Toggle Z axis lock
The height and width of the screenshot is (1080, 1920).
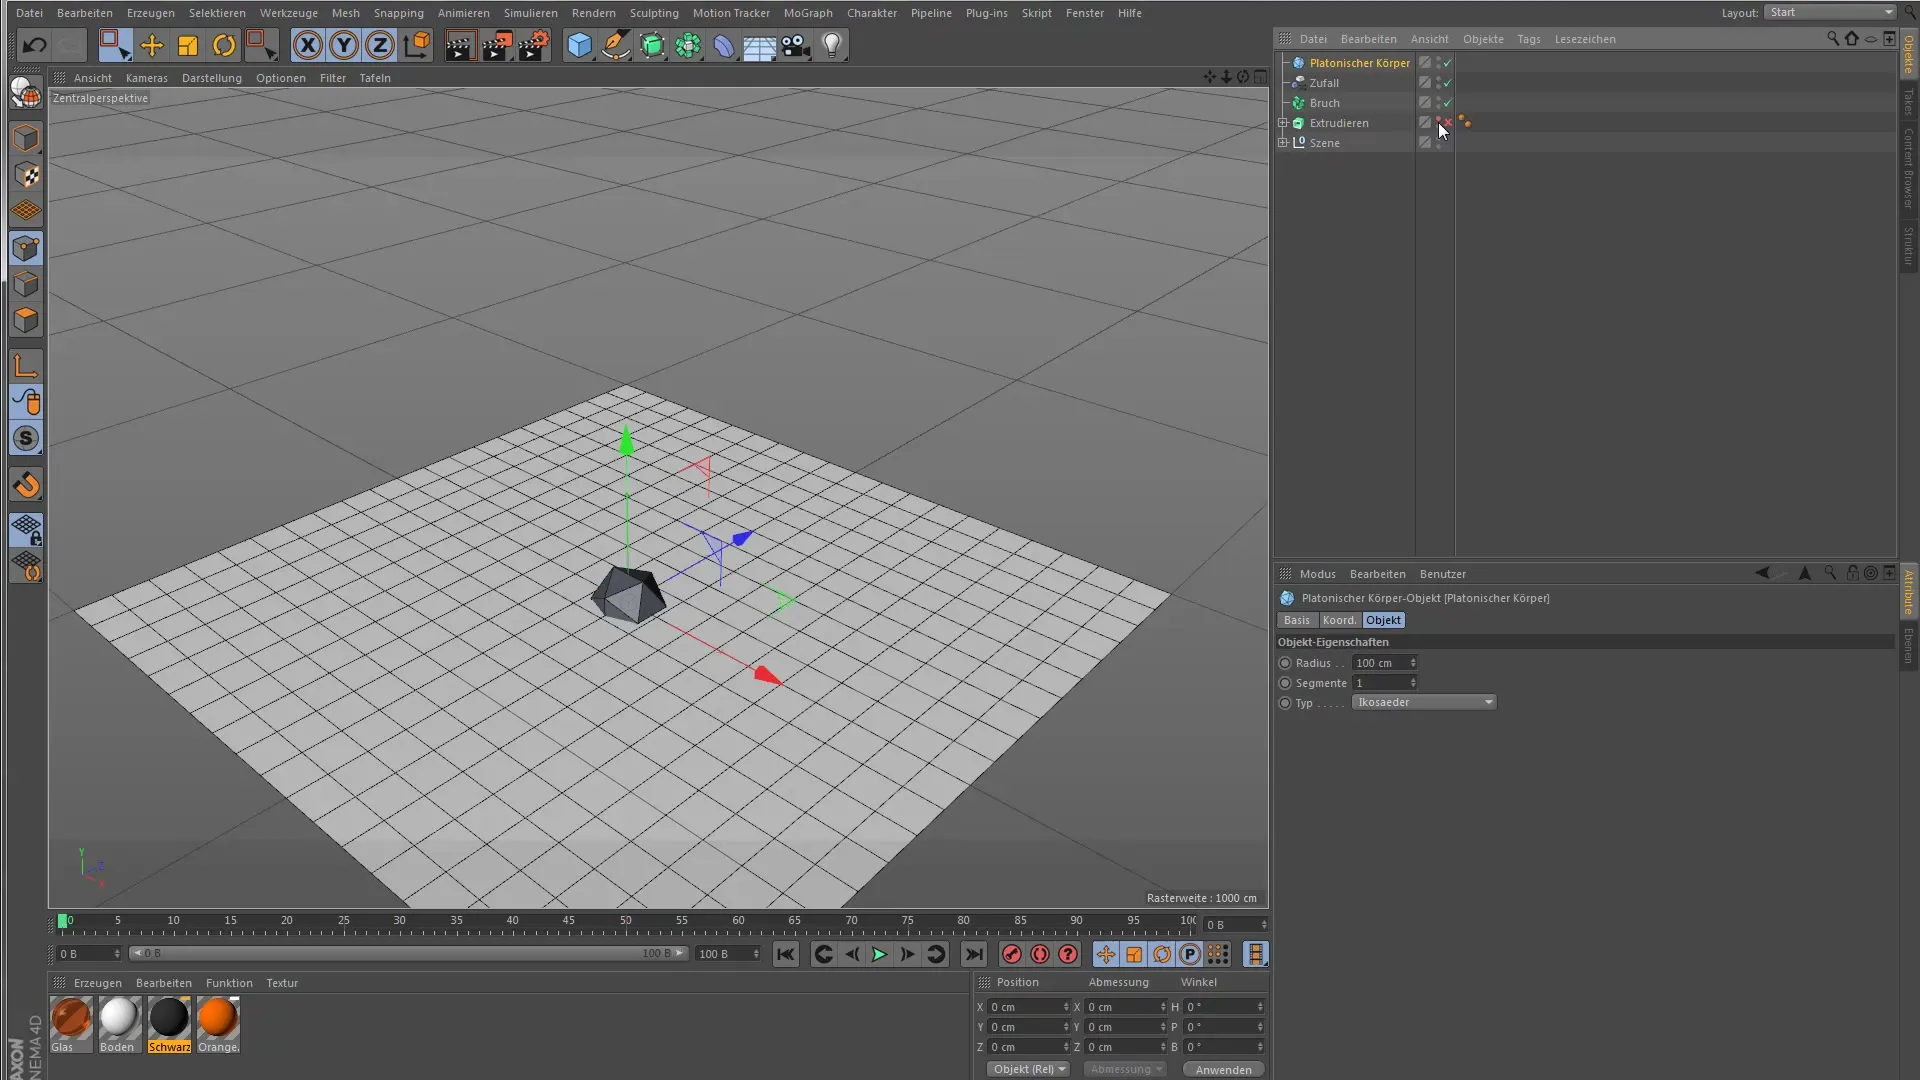pyautogui.click(x=380, y=45)
